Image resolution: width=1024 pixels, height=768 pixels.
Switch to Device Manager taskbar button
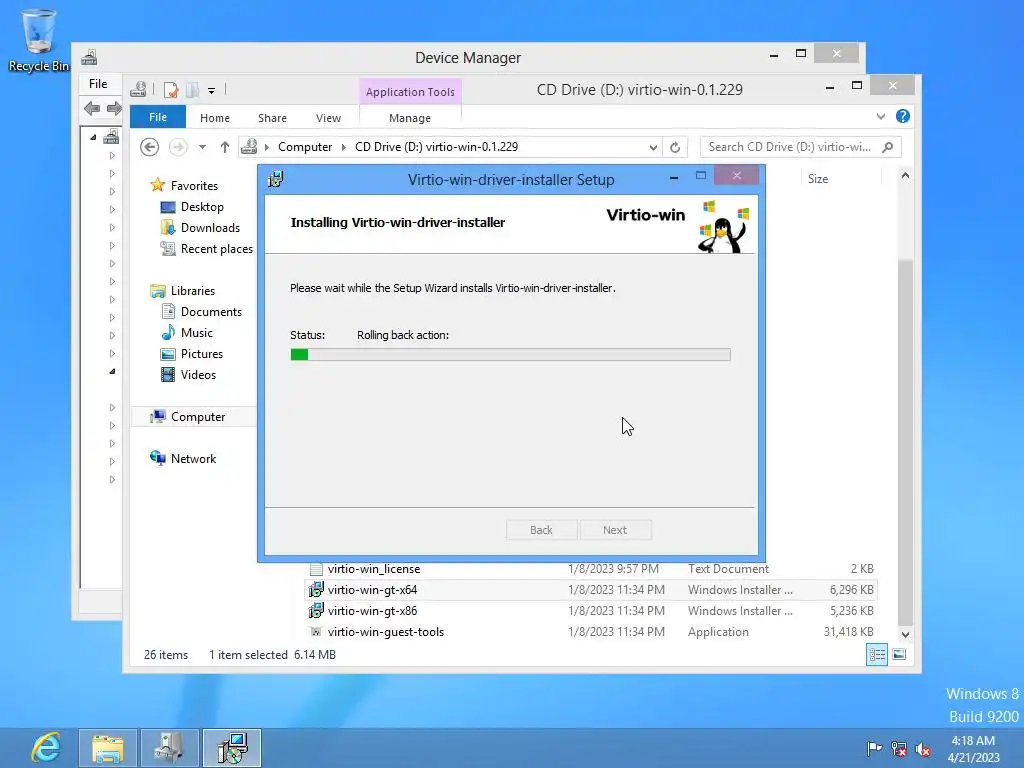[x=169, y=748]
